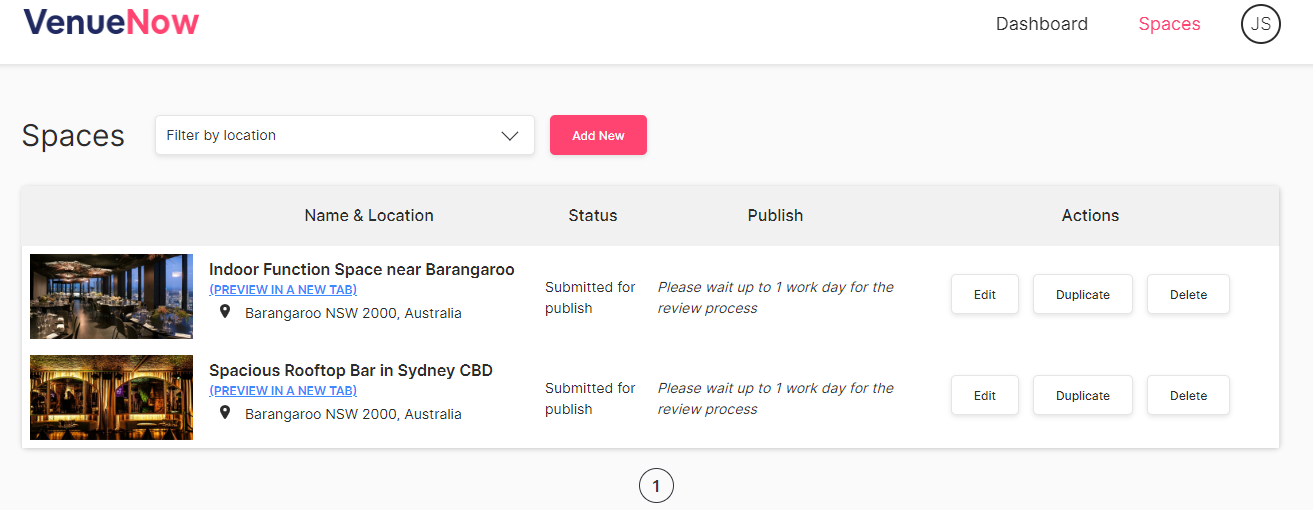Click the Spacious Rooftop Bar in Sydney CBD title
The image size is (1313, 510).
(x=351, y=370)
